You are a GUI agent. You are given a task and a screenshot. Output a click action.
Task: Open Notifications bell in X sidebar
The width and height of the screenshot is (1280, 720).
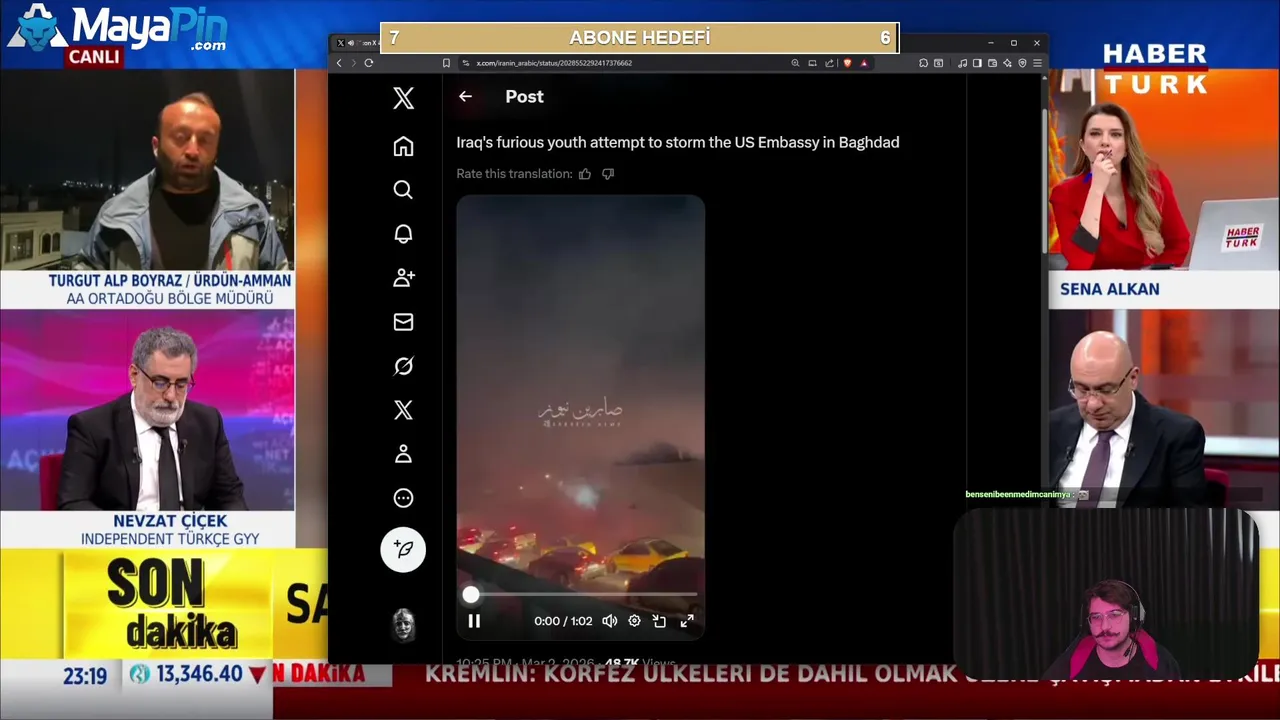(403, 234)
